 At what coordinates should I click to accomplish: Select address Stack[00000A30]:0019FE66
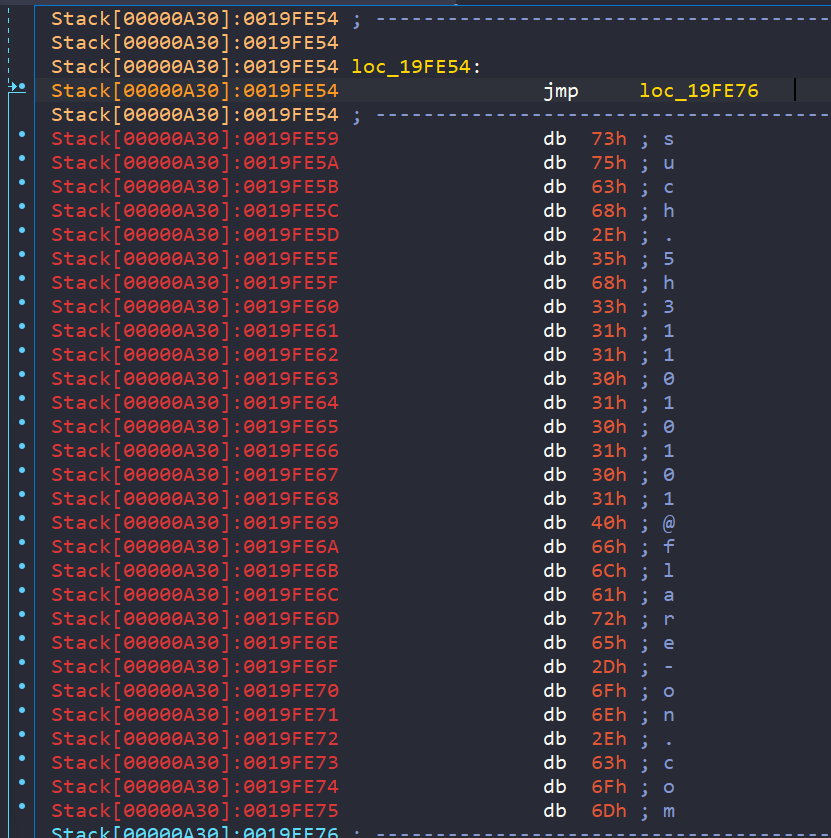pos(195,451)
